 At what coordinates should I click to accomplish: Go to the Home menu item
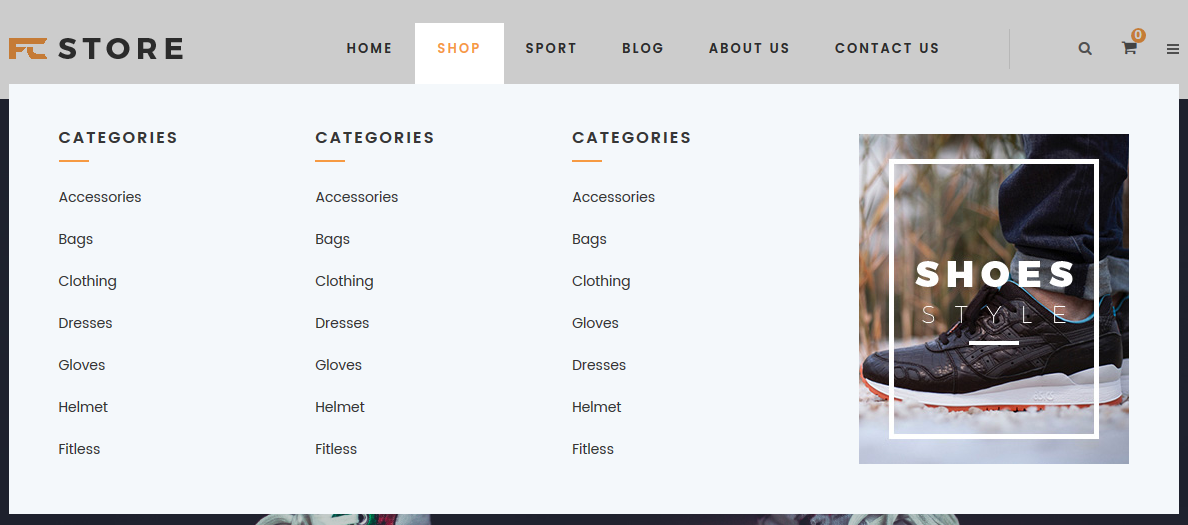(x=370, y=48)
